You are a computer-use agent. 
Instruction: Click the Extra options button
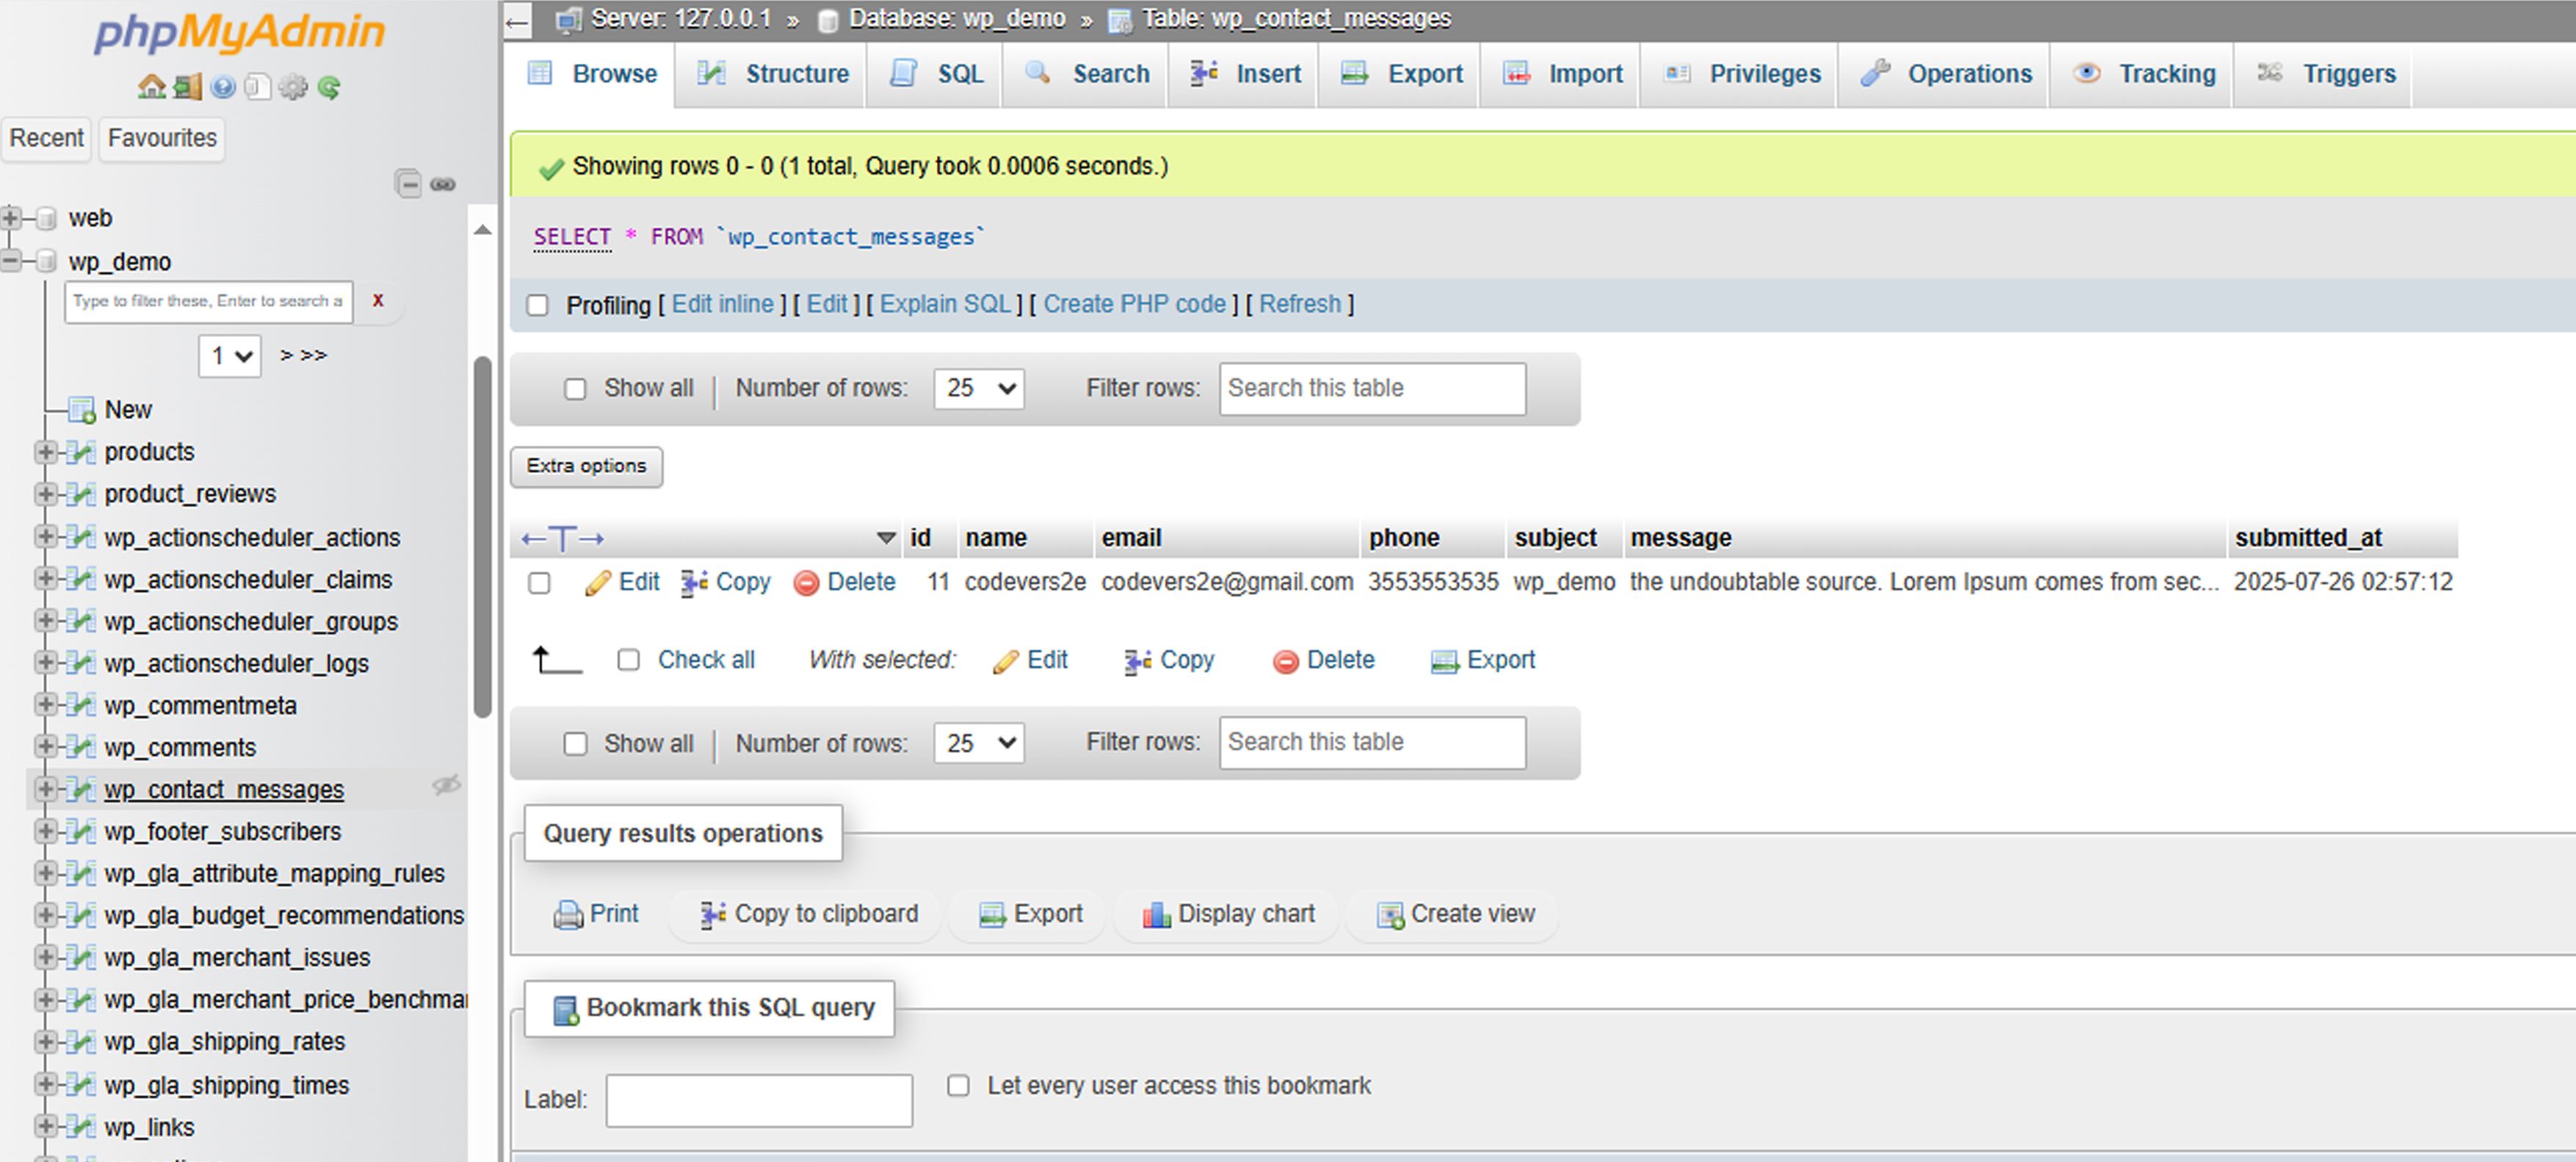(586, 466)
